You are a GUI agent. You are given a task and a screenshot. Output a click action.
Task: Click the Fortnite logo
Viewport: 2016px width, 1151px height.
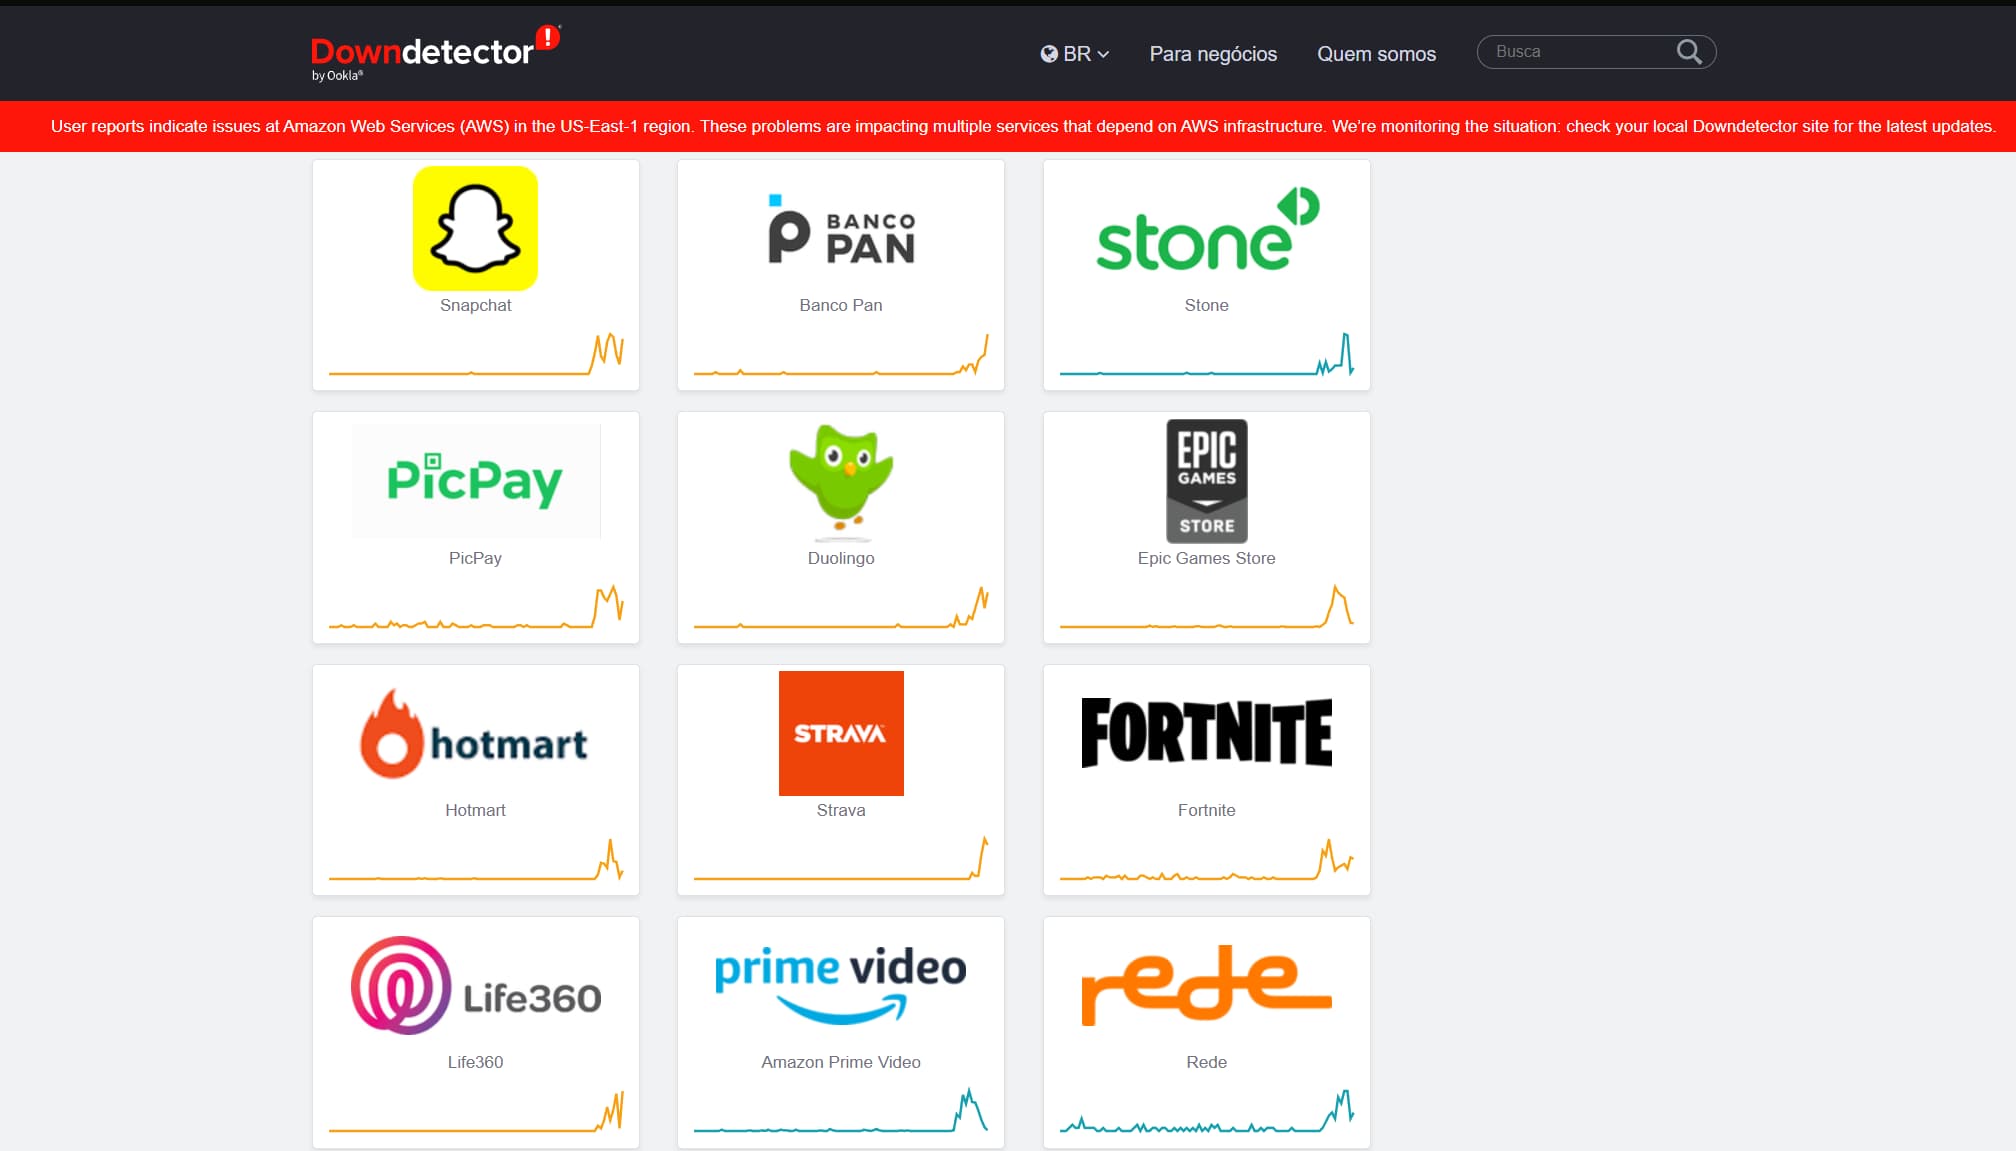tap(1207, 733)
